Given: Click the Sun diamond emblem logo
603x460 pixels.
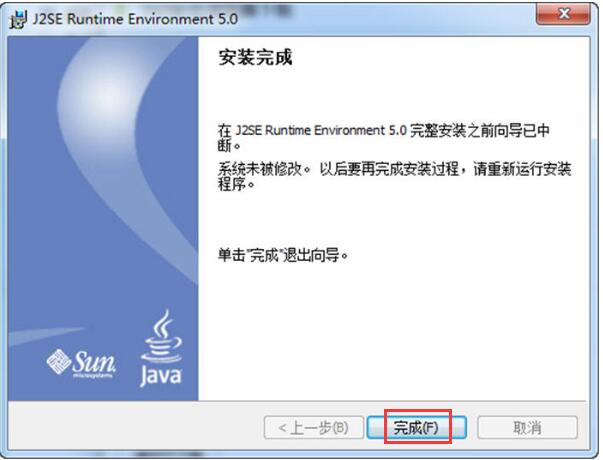Looking at the screenshot, I should point(58,361).
